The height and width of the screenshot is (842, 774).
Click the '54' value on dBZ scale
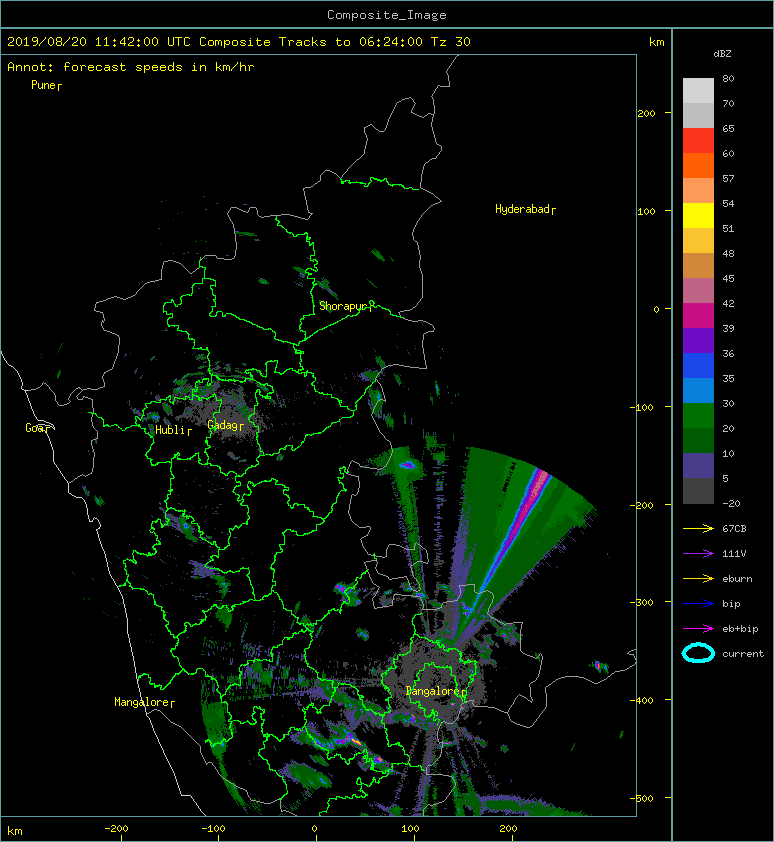tap(728, 204)
